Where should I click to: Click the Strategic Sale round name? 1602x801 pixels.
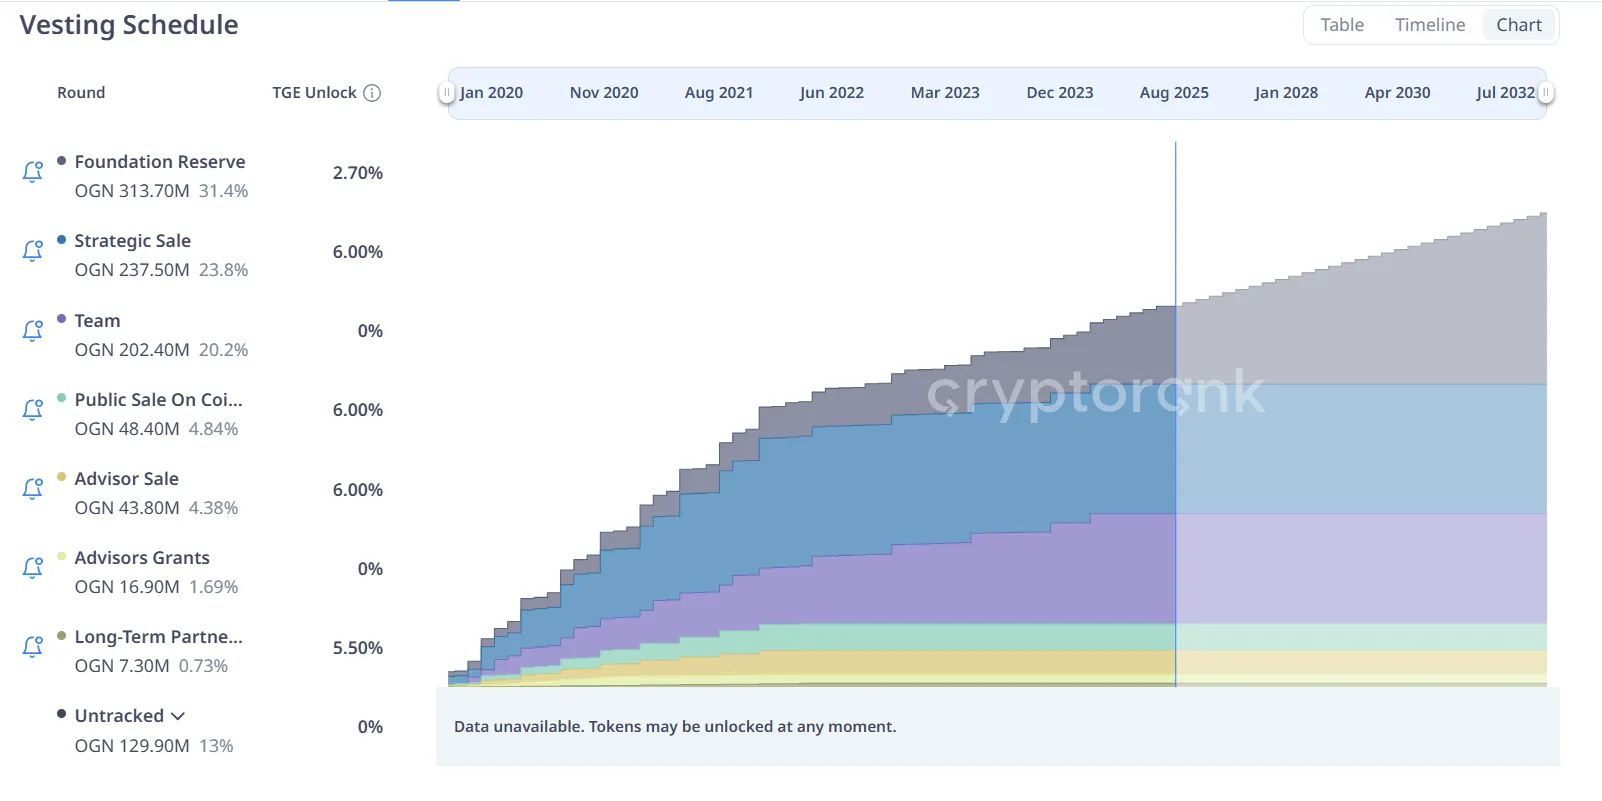132,241
